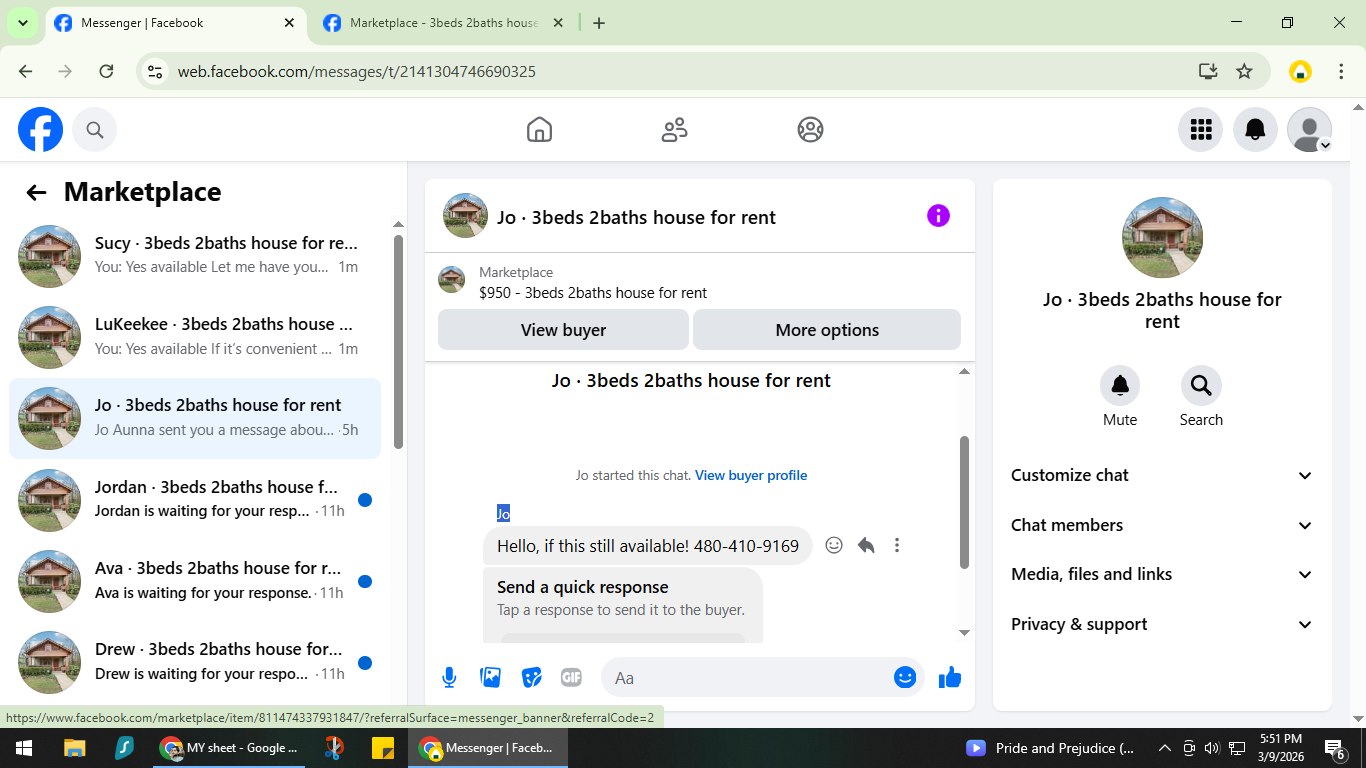
Task: Expand the Customize chat section
Action: click(x=1162, y=476)
